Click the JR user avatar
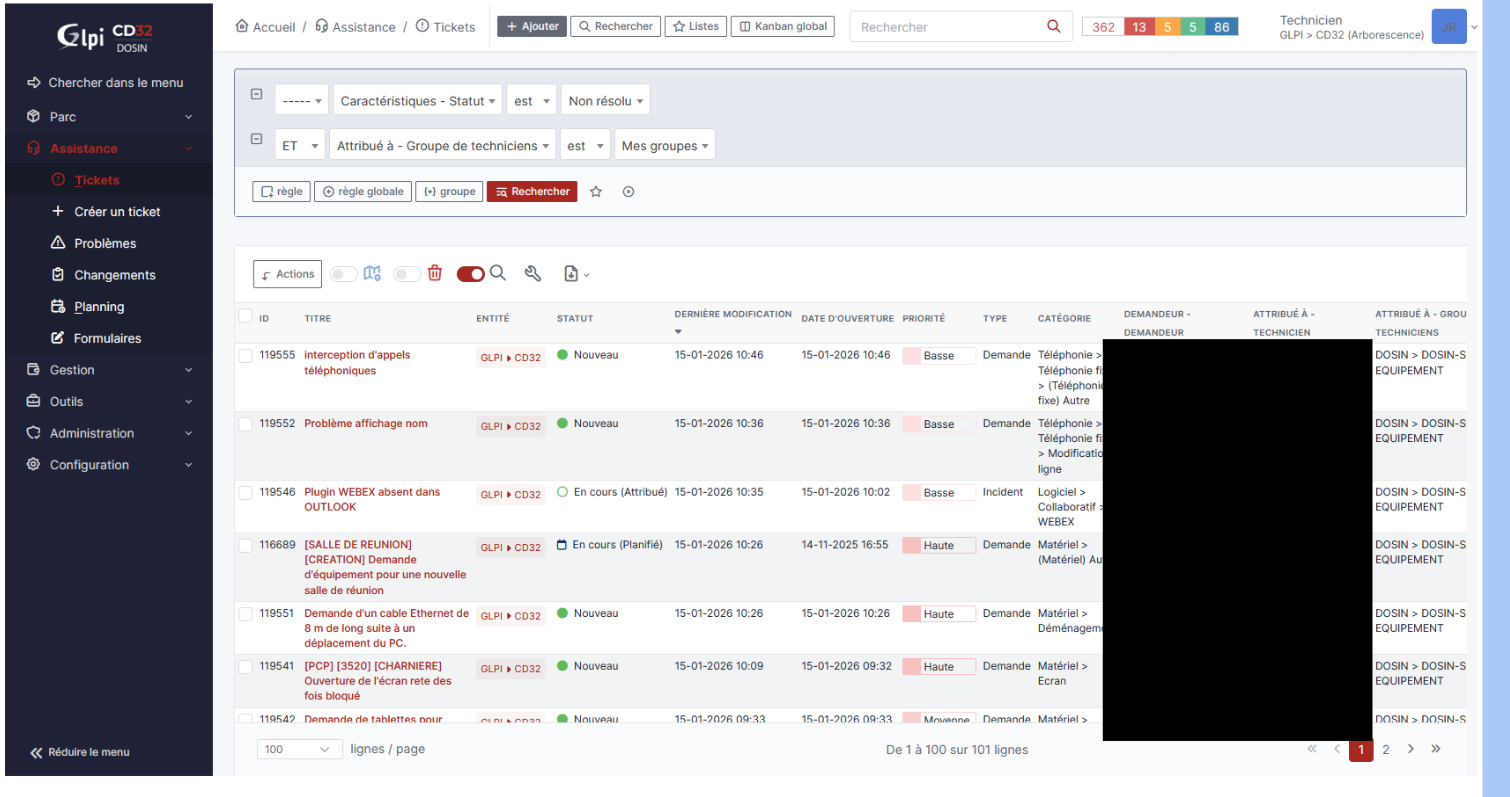 [1449, 27]
